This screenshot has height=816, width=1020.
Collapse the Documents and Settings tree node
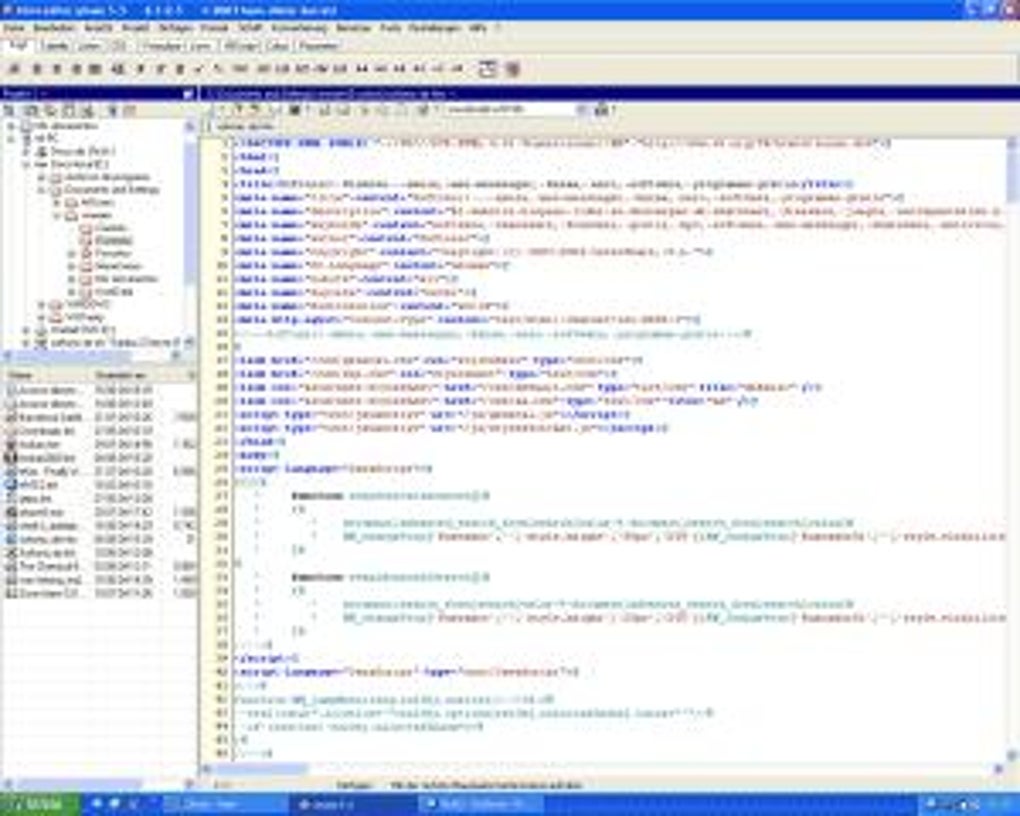click(42, 190)
